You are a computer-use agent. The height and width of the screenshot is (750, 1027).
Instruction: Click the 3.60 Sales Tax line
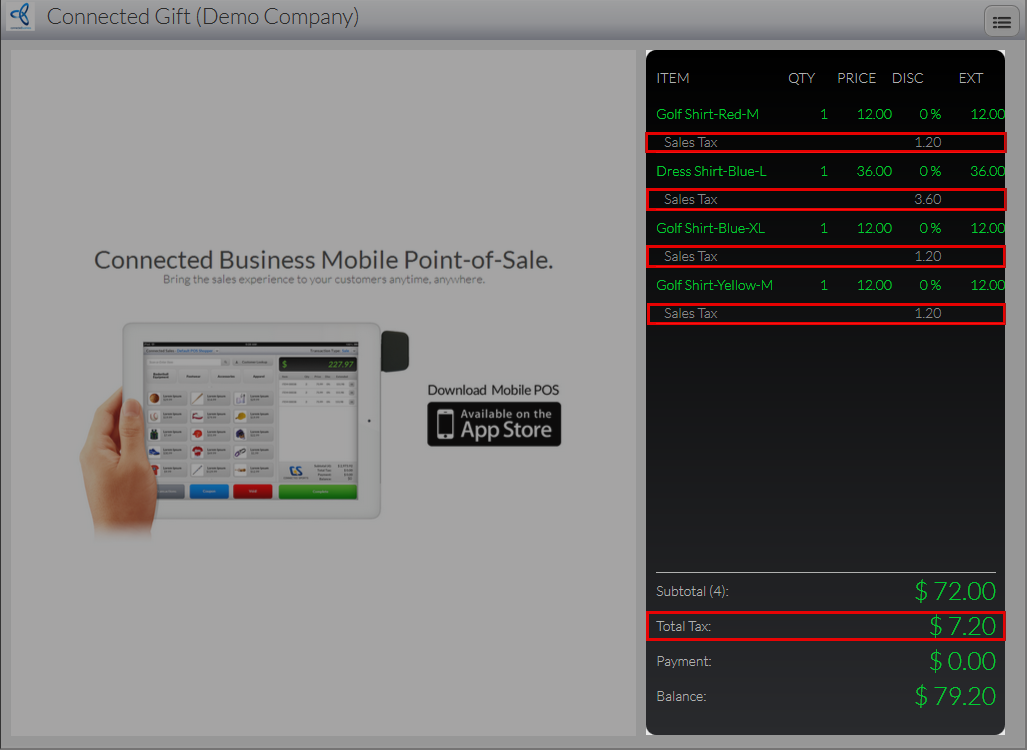(x=825, y=199)
